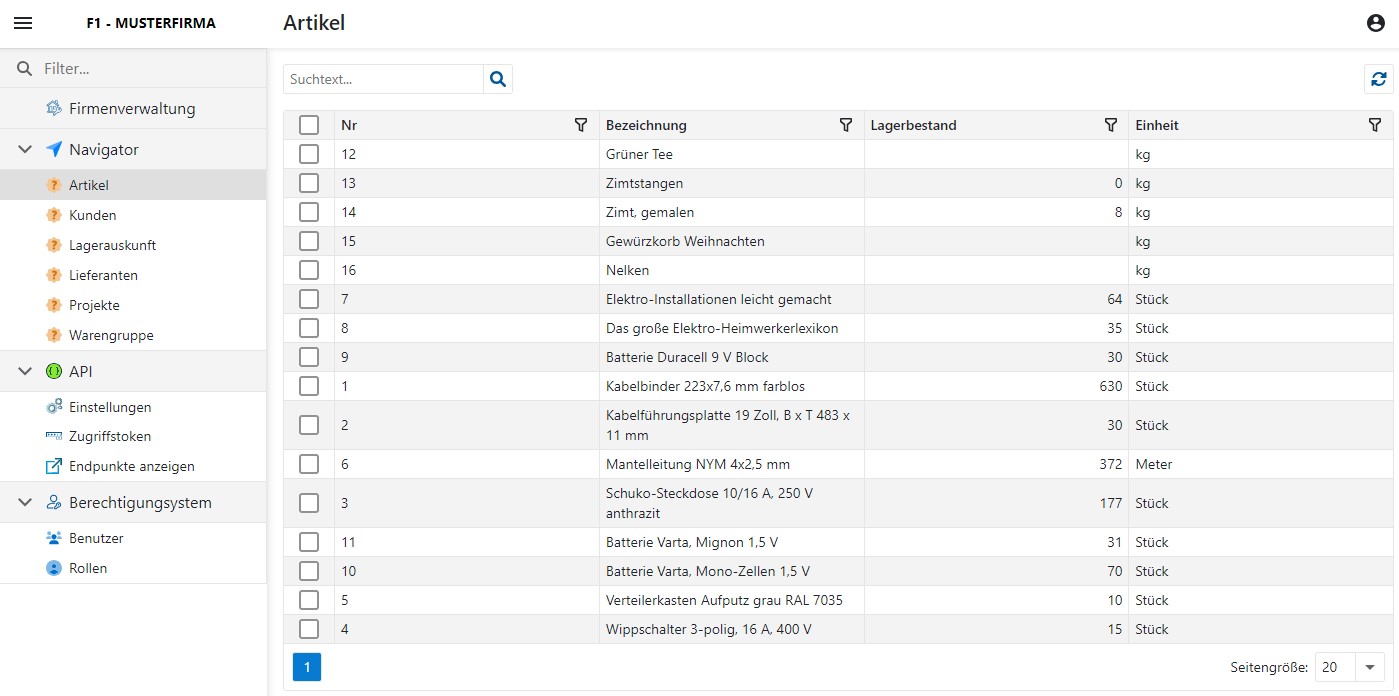
Task: Click the user account profile icon
Action: [x=1376, y=23]
